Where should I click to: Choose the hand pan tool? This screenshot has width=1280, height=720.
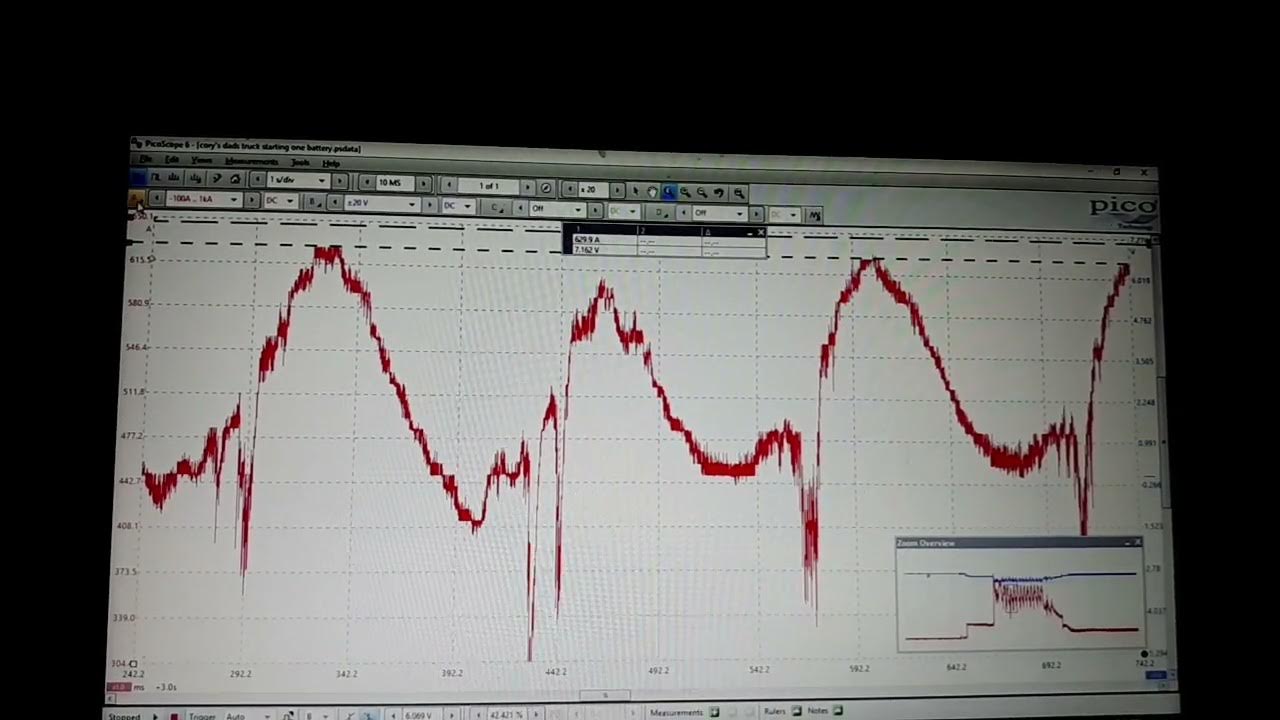652,191
